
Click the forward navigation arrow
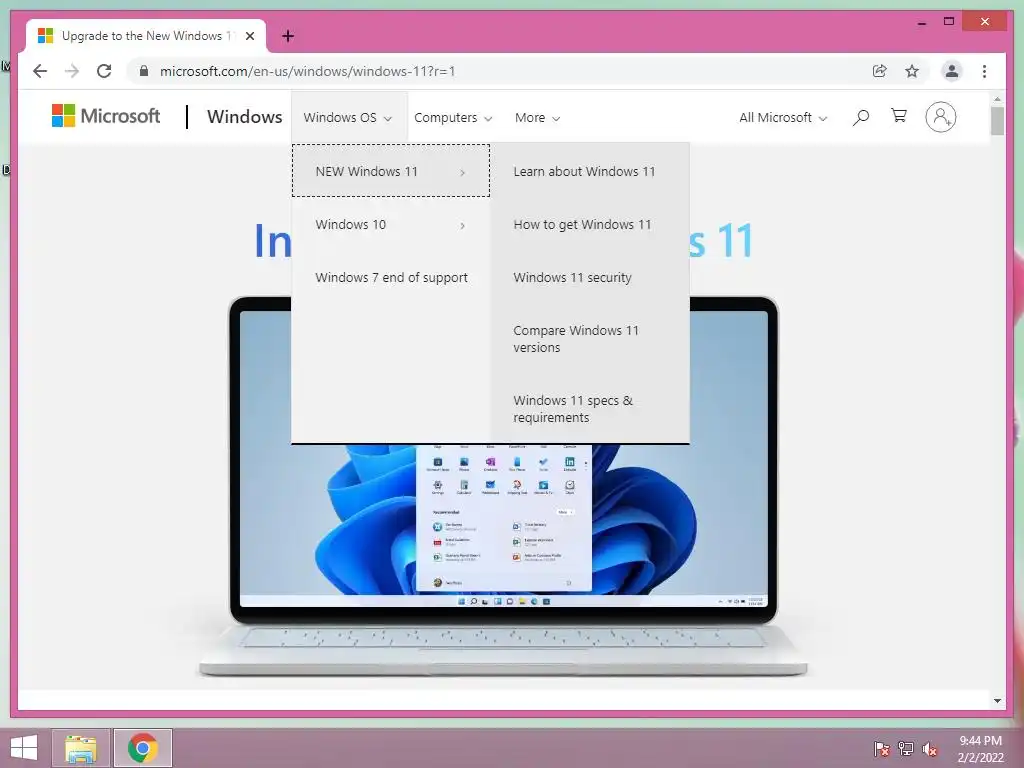pos(72,71)
